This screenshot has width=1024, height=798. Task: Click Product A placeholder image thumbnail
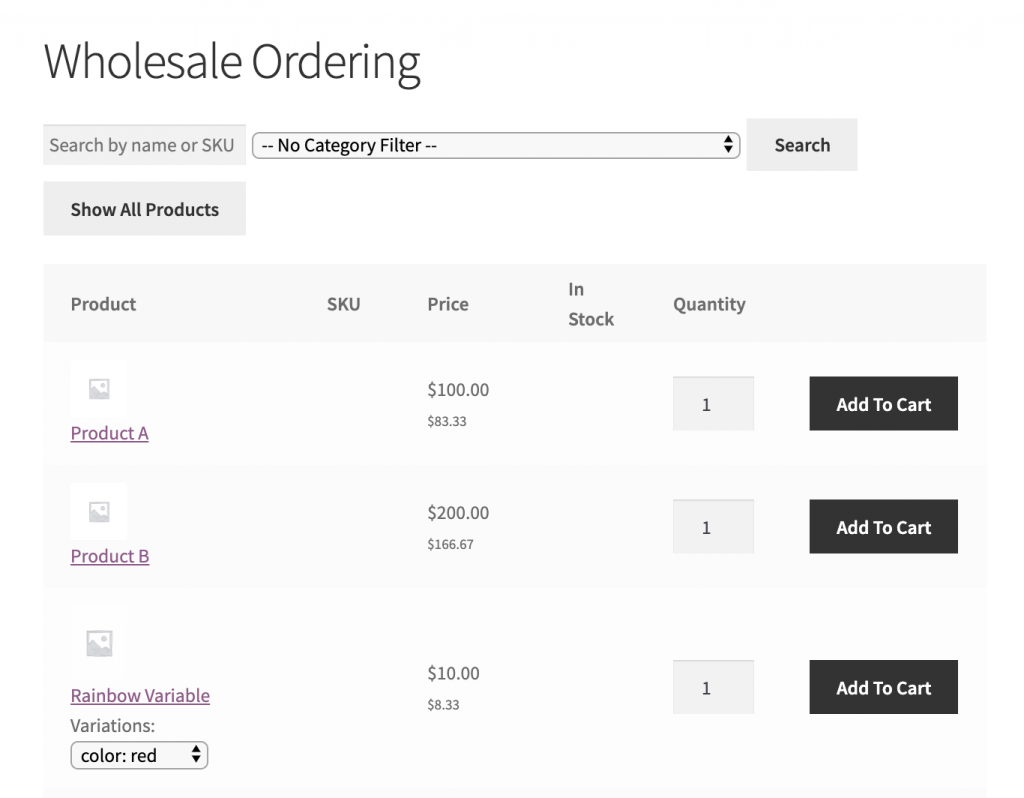(x=99, y=389)
